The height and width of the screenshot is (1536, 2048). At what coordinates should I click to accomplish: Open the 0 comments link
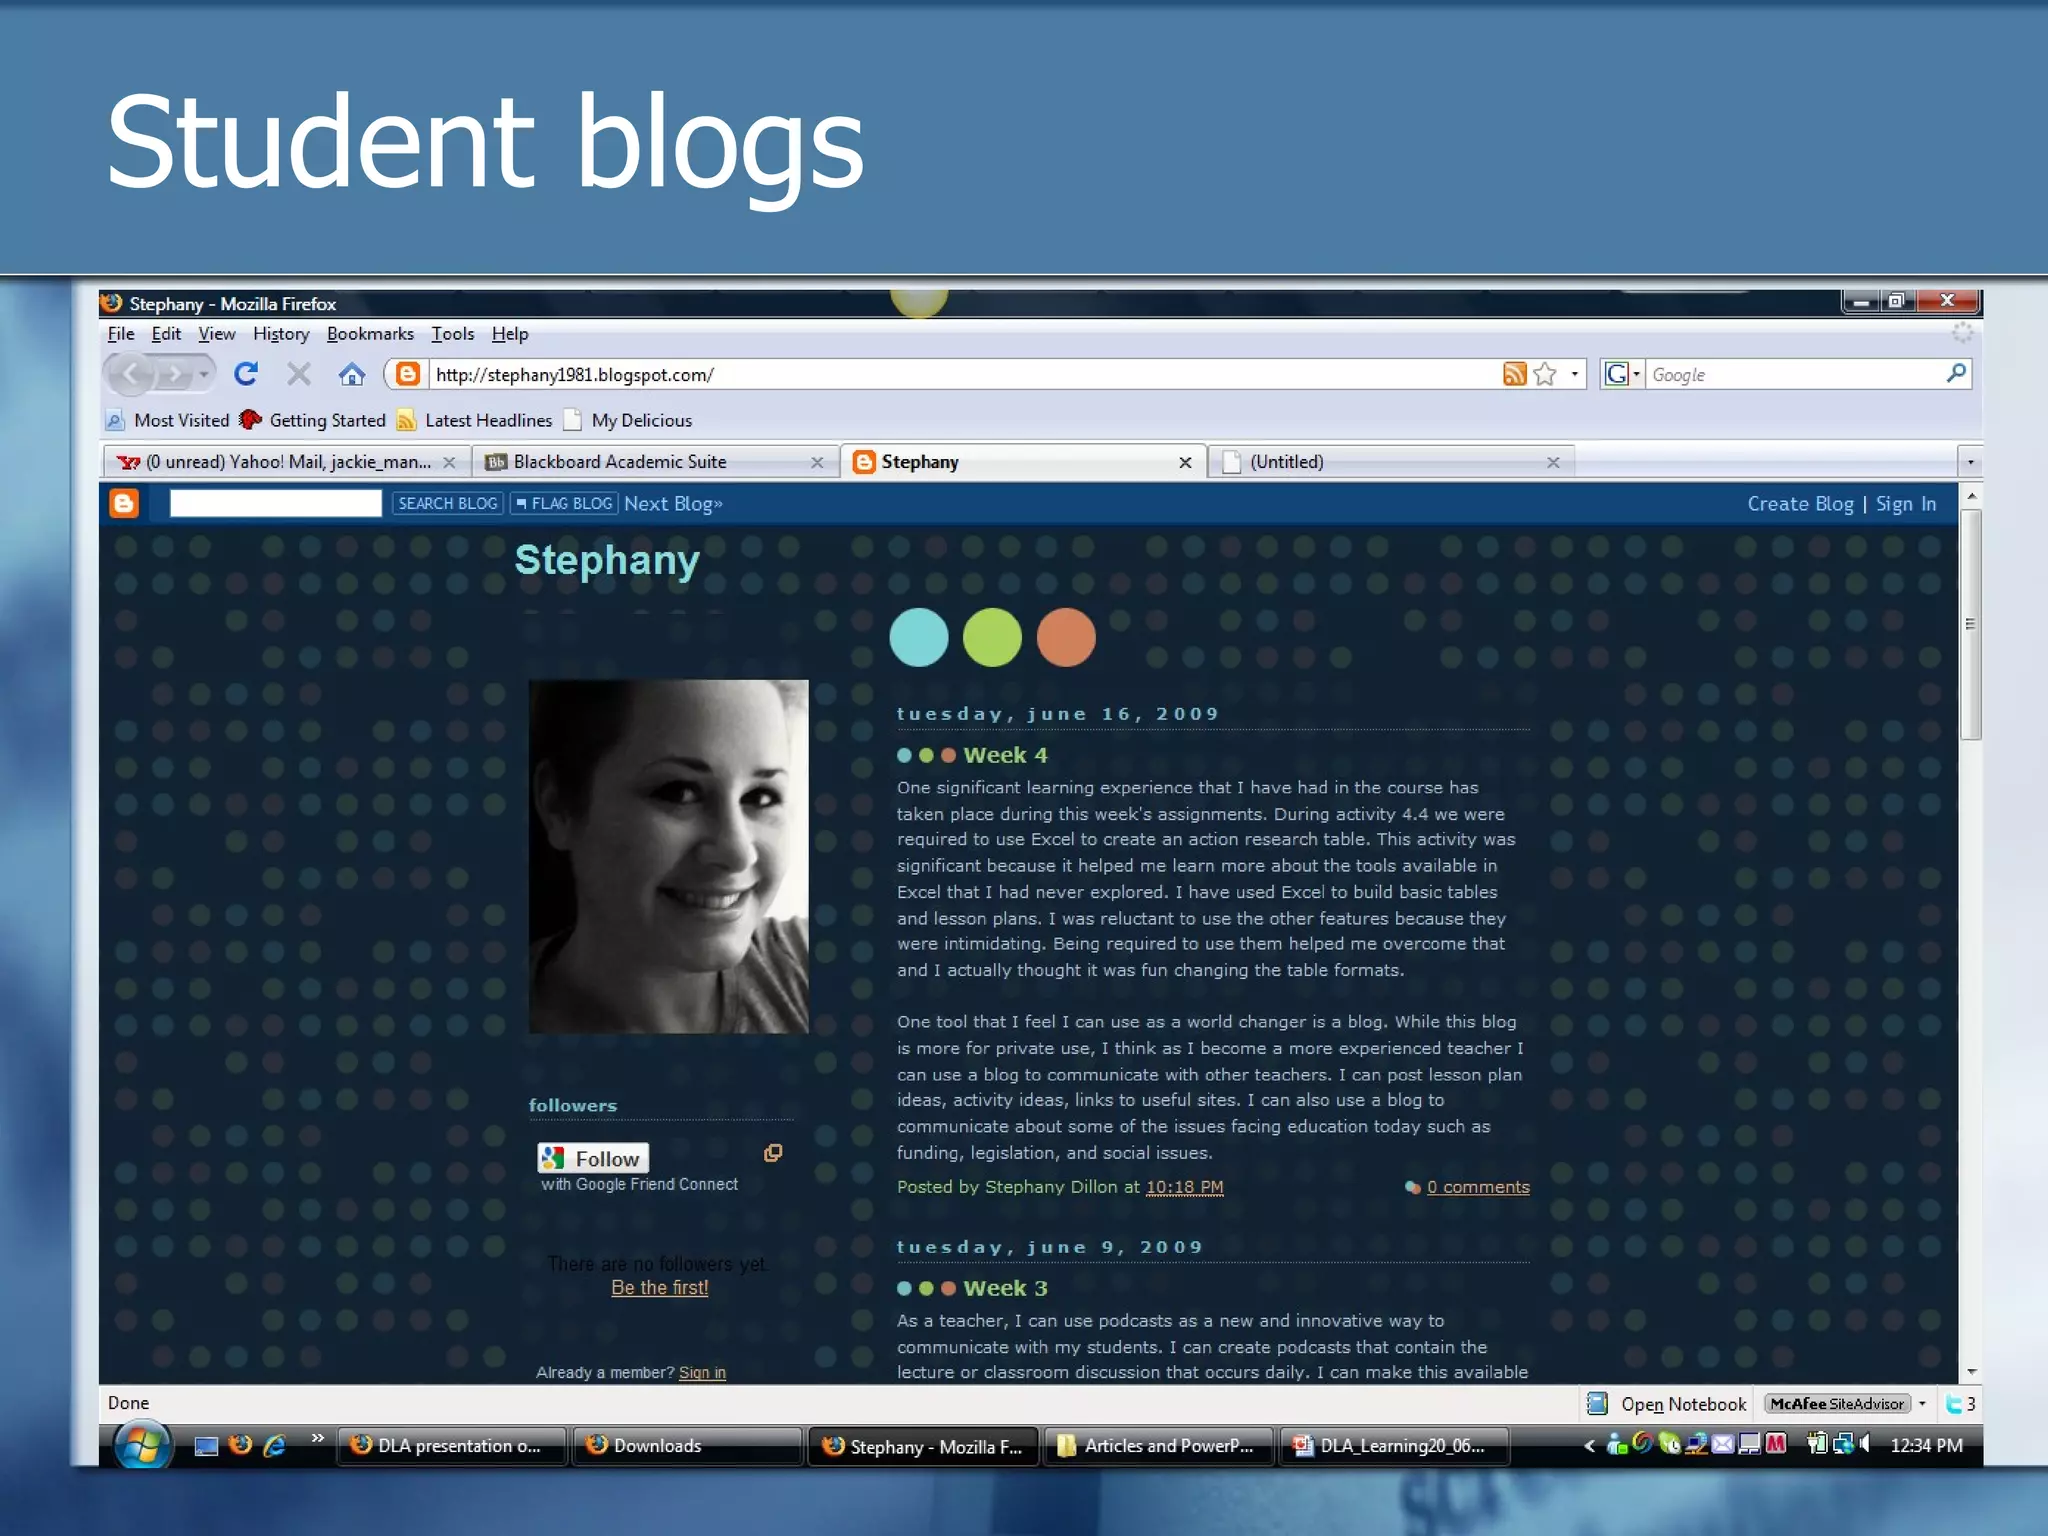coord(1478,1187)
